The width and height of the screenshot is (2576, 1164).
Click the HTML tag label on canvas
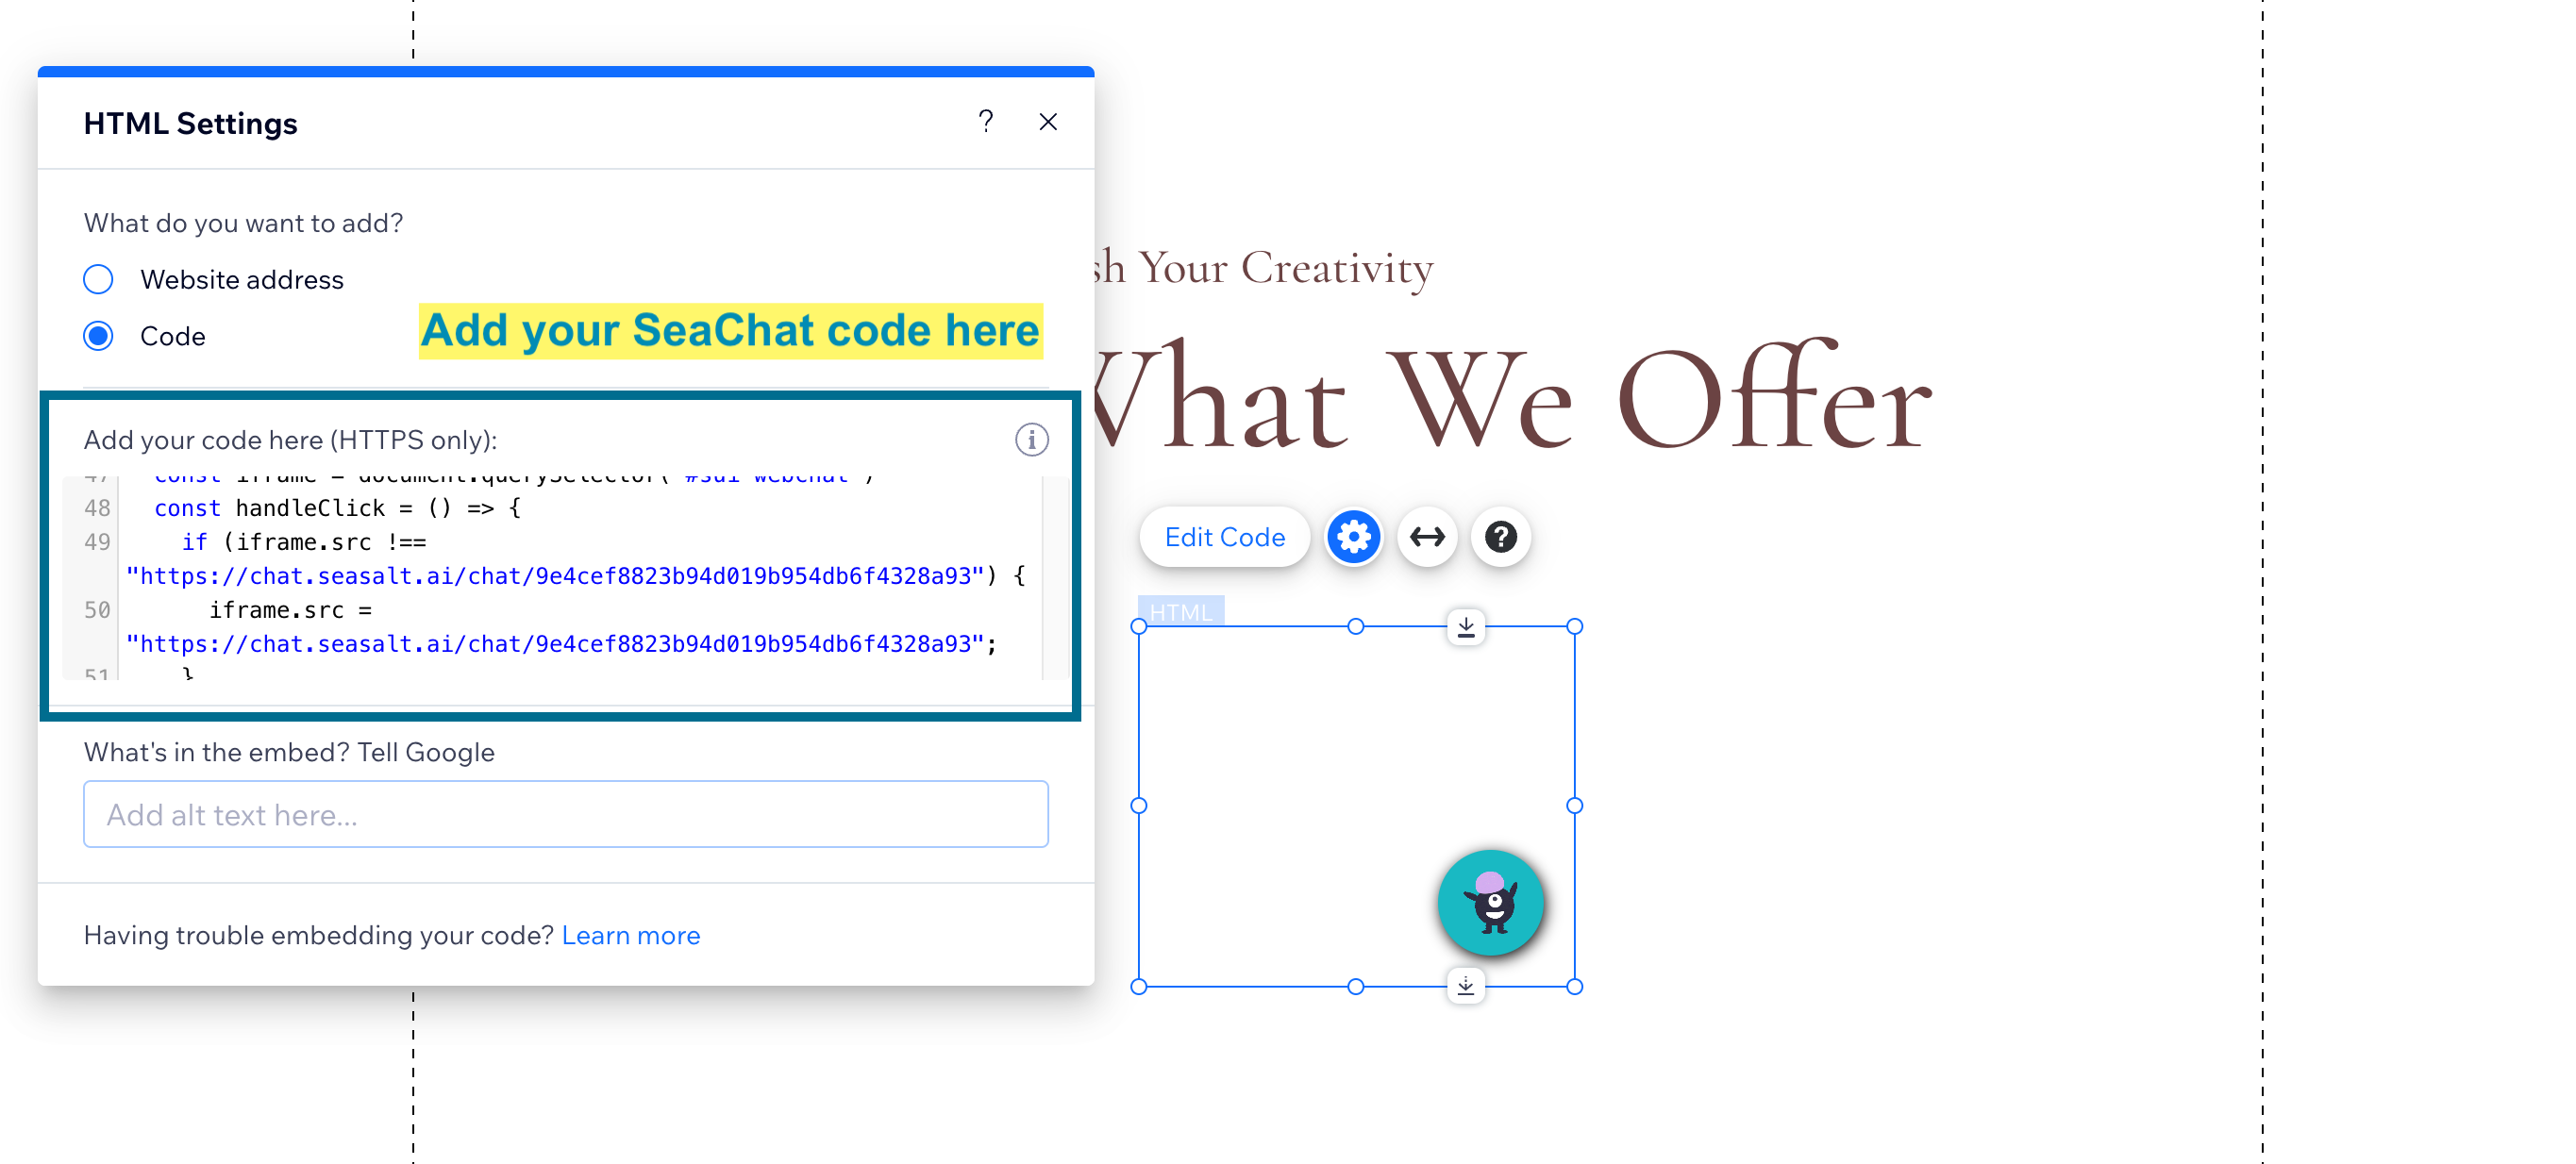pos(1178,609)
